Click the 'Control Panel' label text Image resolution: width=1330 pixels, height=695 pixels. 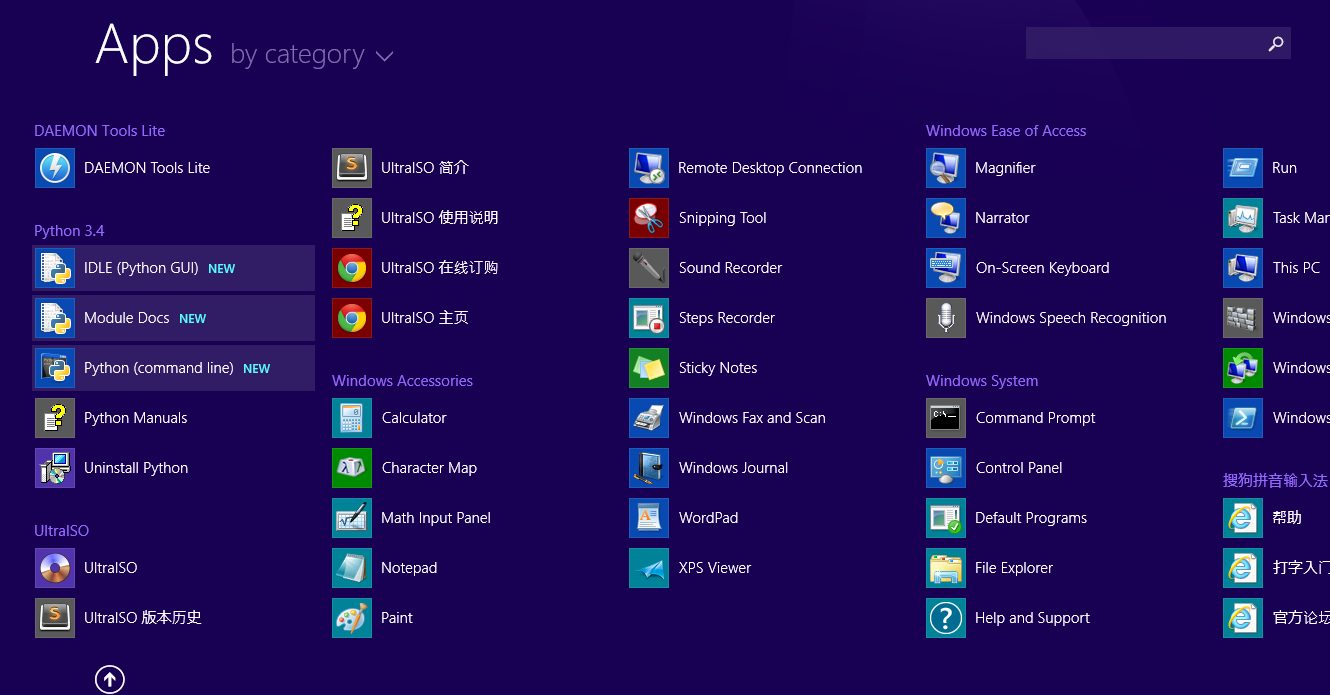coord(1019,468)
